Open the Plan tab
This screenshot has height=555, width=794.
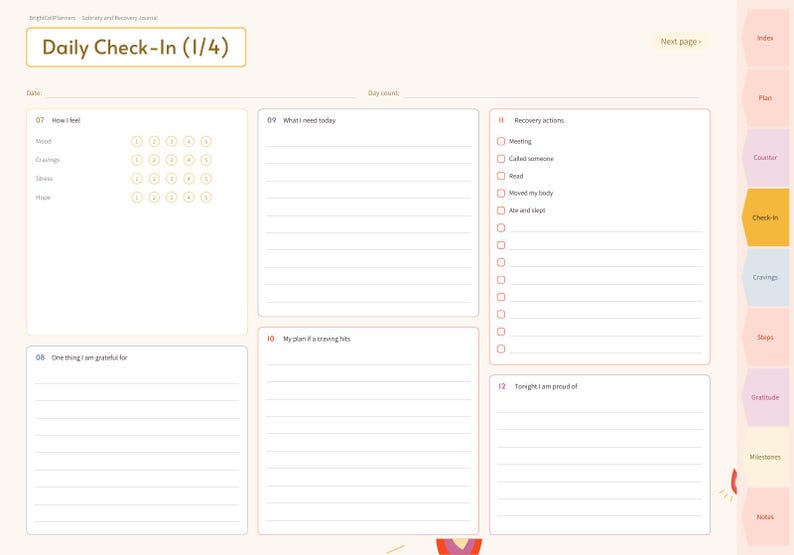coord(765,98)
